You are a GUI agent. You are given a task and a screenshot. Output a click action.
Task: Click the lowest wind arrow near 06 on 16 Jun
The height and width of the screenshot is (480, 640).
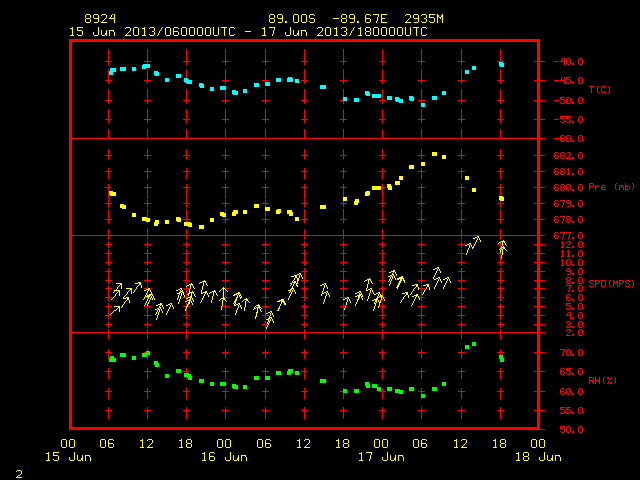point(269,319)
